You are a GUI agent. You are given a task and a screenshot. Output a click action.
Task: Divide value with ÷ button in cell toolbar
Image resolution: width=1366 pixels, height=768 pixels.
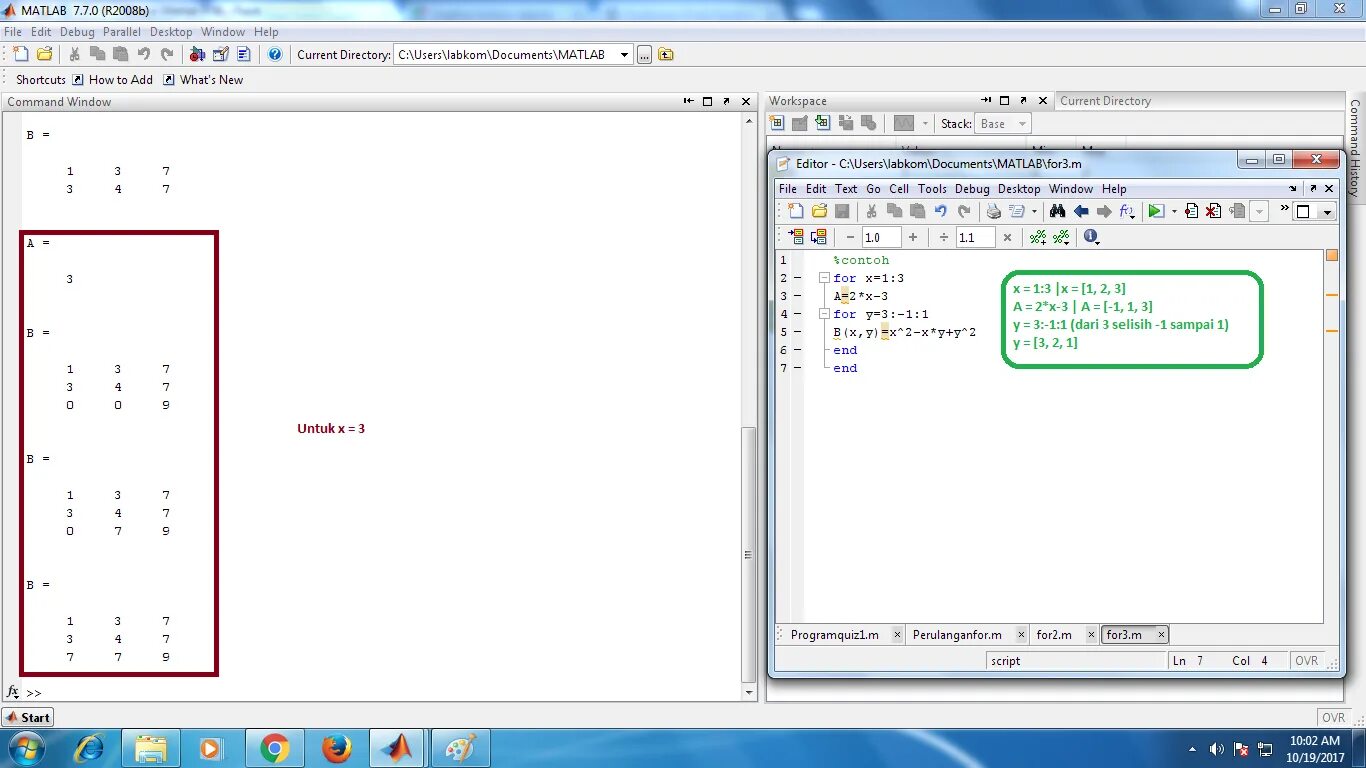[x=944, y=237]
